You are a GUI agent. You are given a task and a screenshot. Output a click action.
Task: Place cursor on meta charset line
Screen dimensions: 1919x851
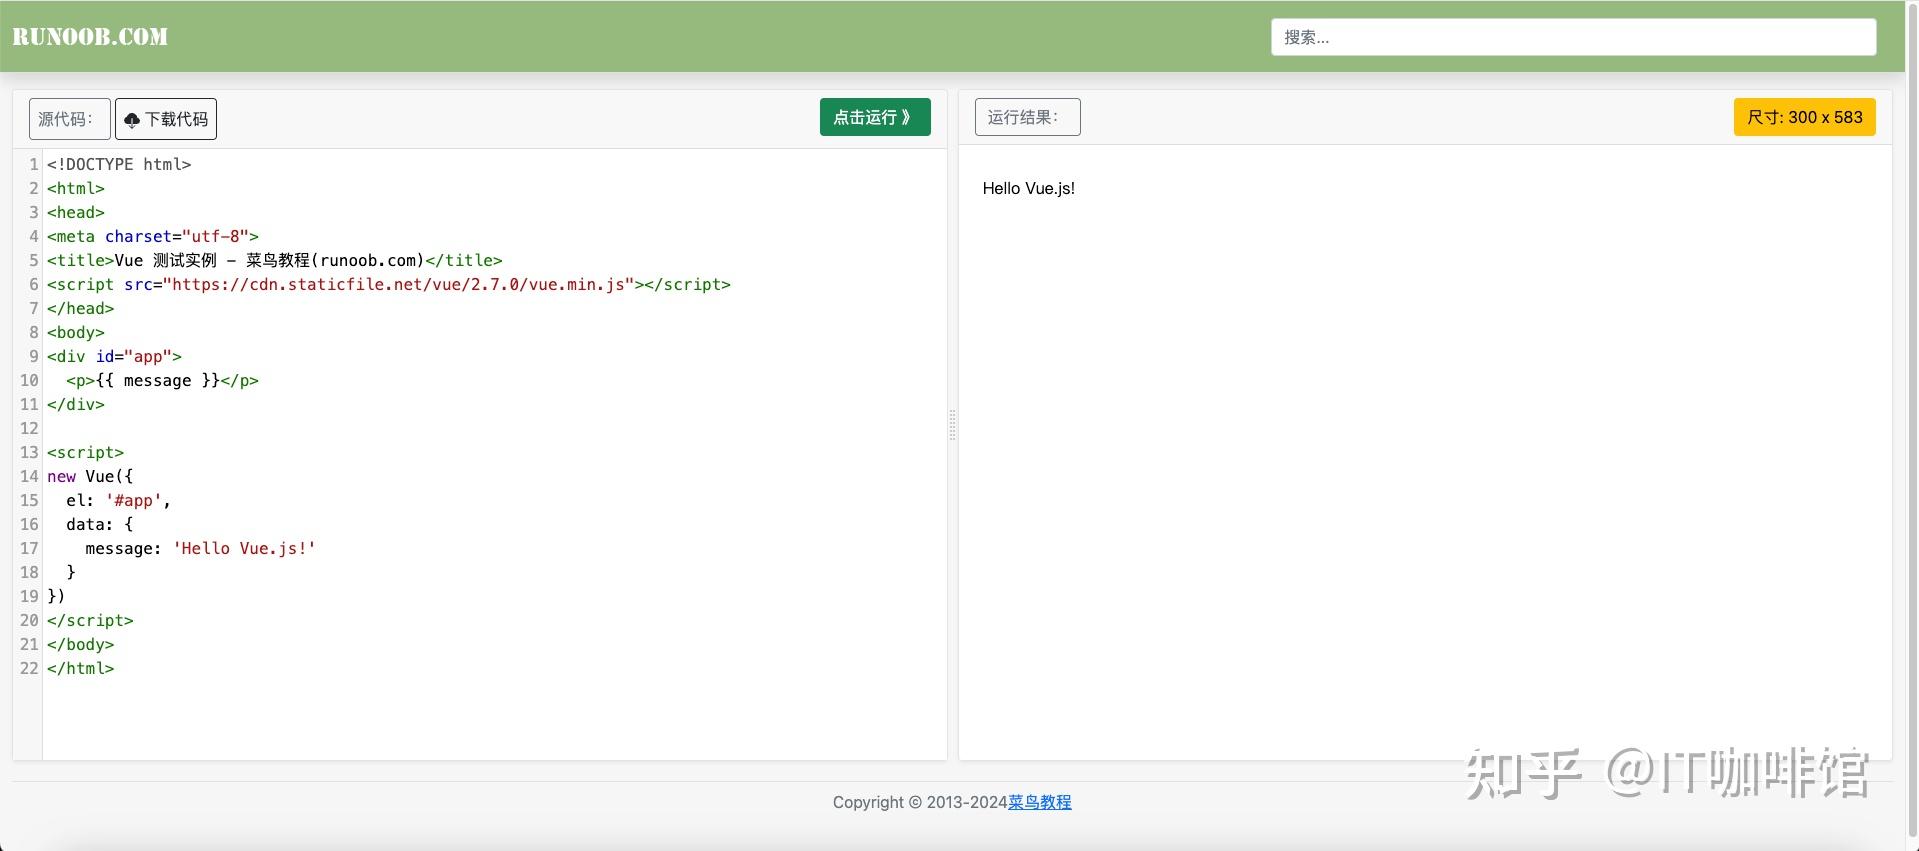click(153, 236)
